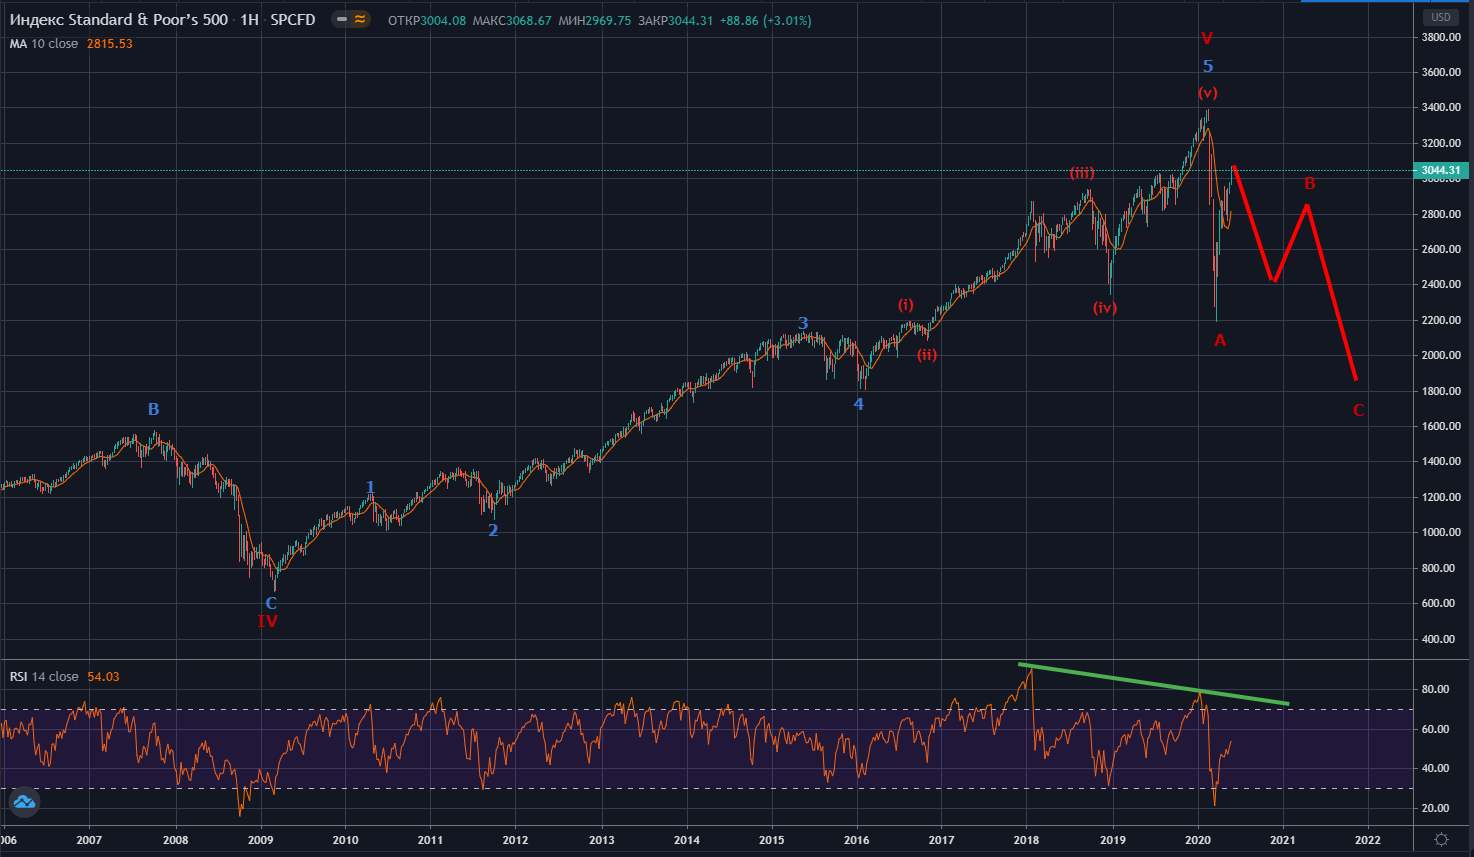Click the RSI value 54.03
This screenshot has width=1474, height=857.
pyautogui.click(x=103, y=677)
